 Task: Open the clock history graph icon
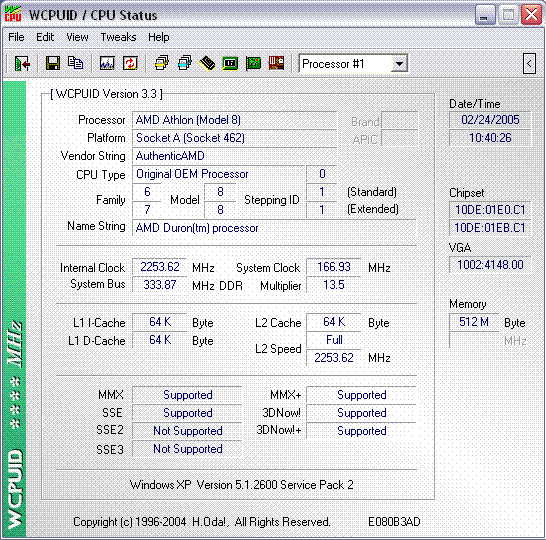click(107, 64)
